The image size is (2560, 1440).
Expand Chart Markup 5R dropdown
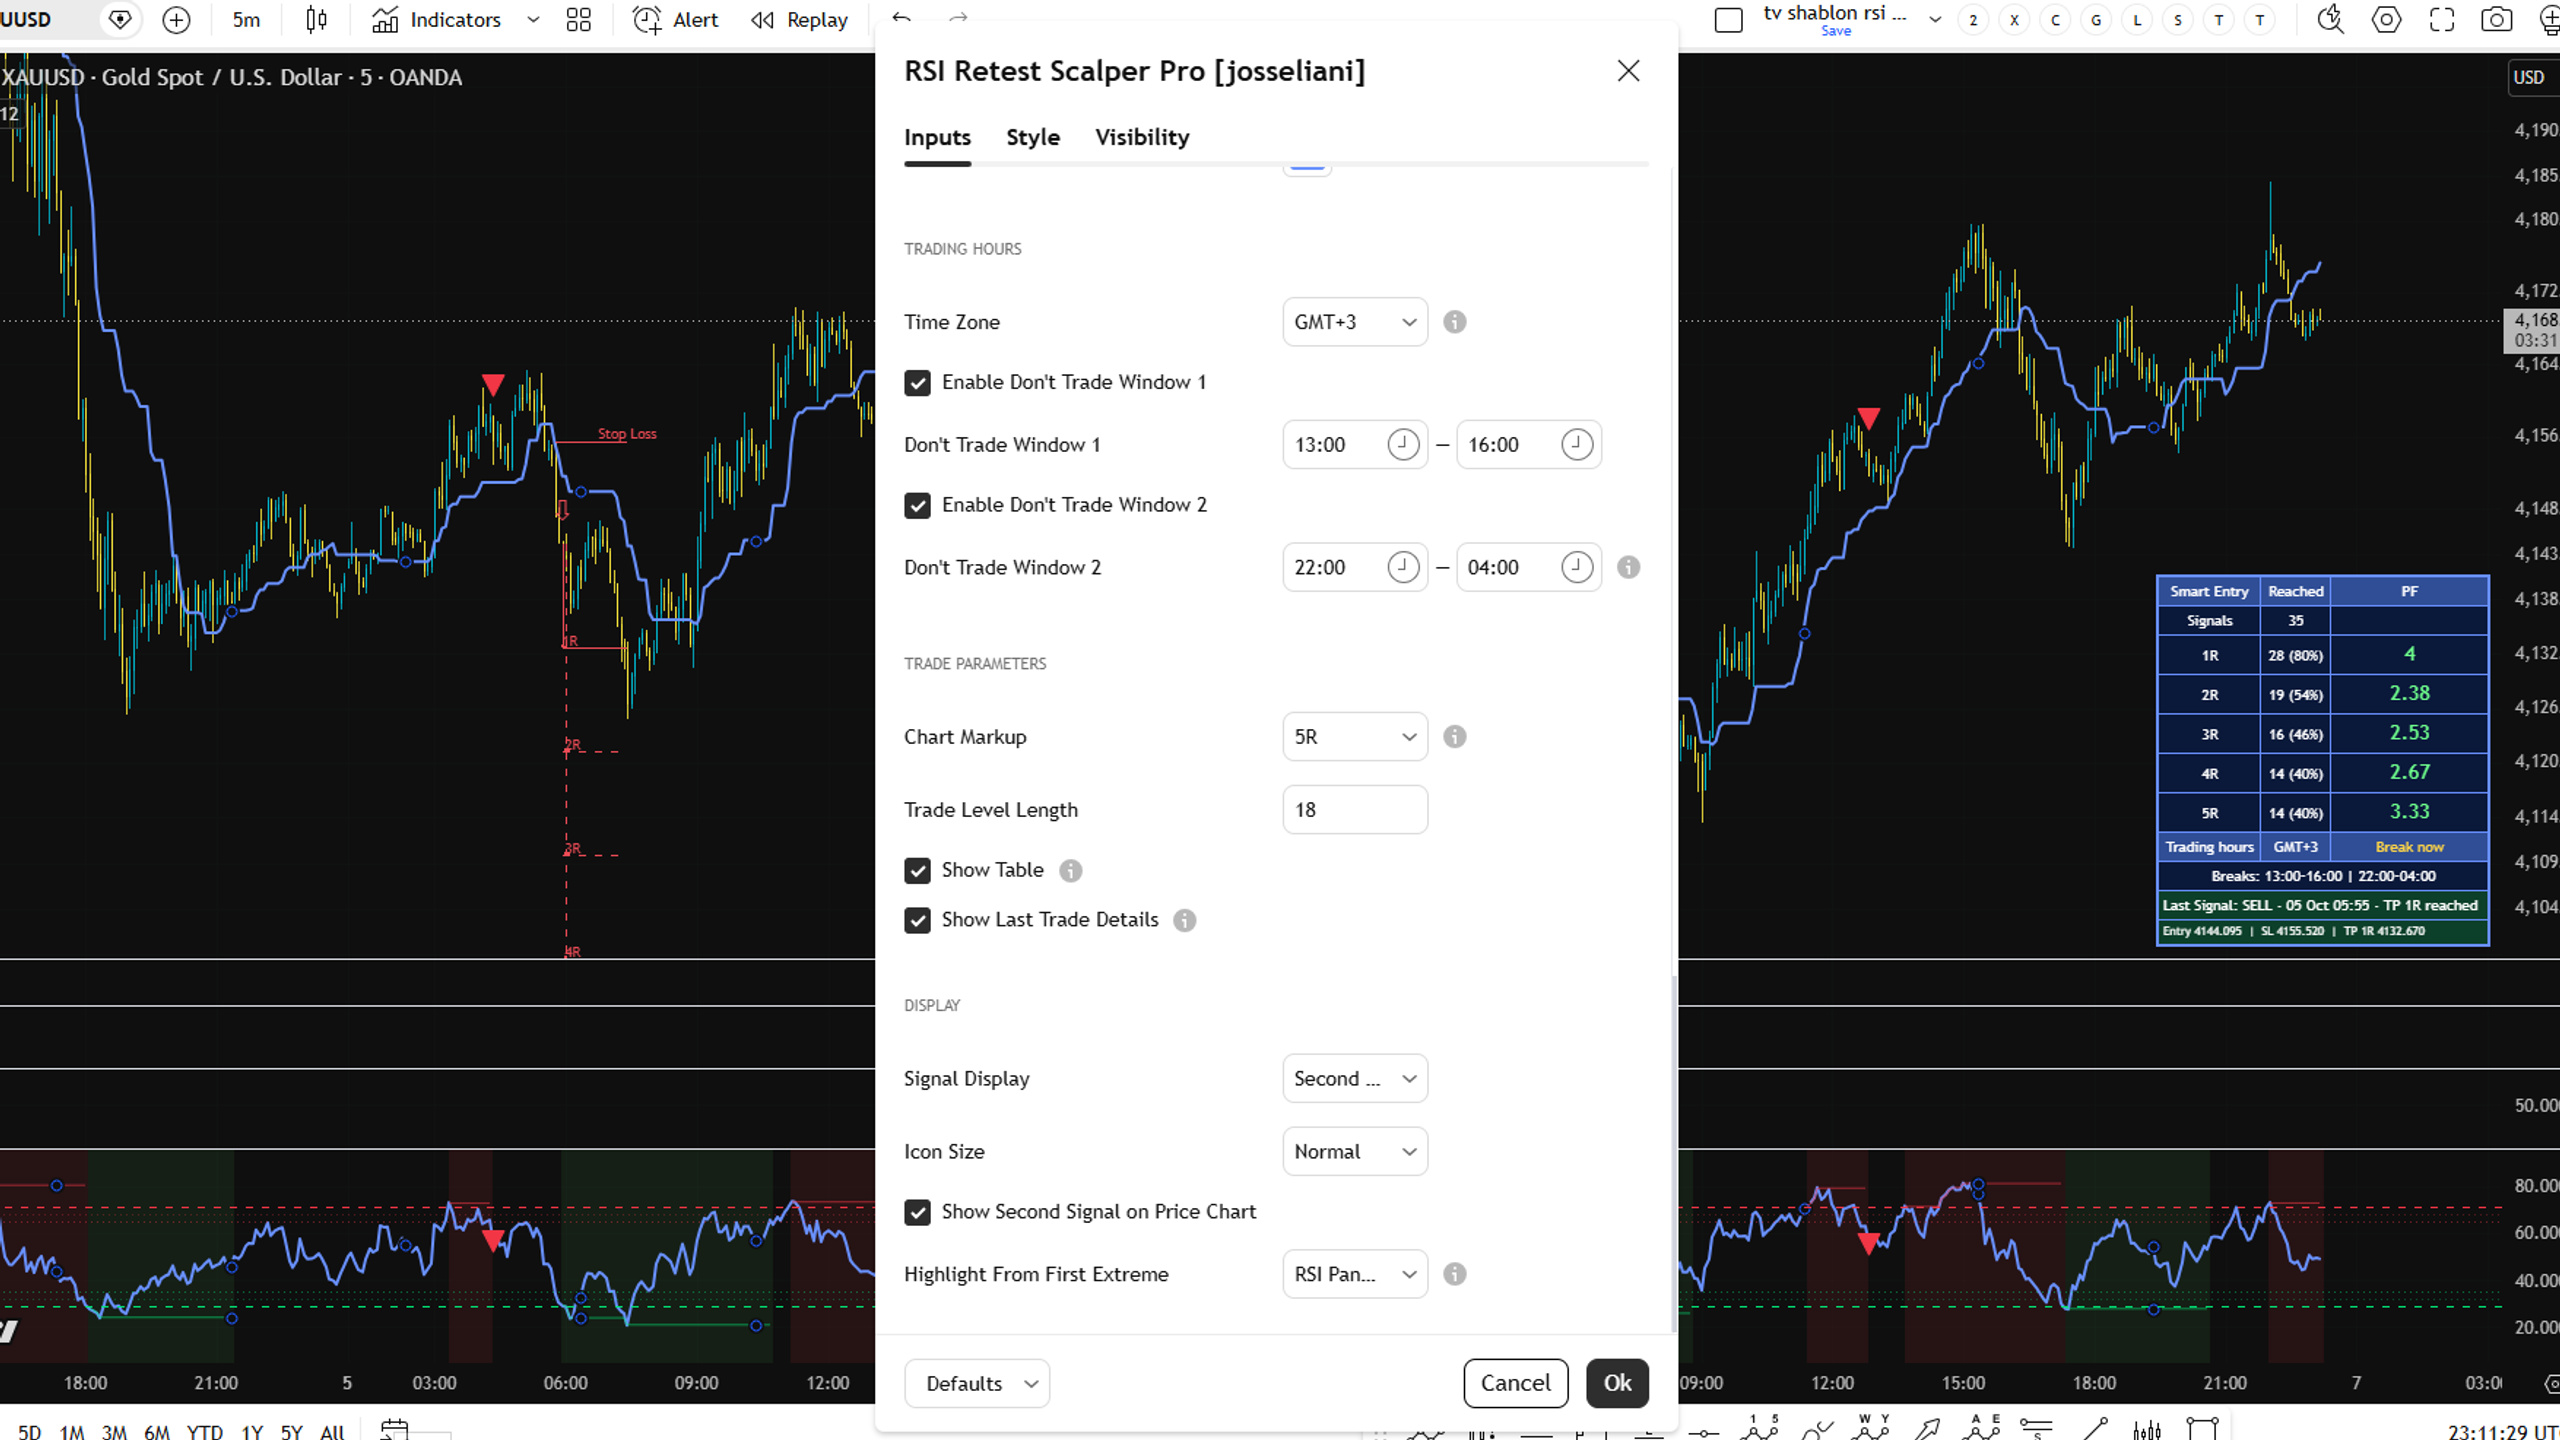[x=1355, y=737]
